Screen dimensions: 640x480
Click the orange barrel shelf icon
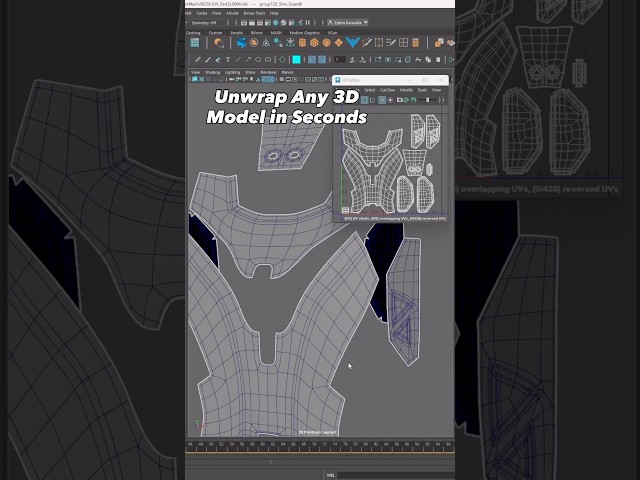point(416,42)
